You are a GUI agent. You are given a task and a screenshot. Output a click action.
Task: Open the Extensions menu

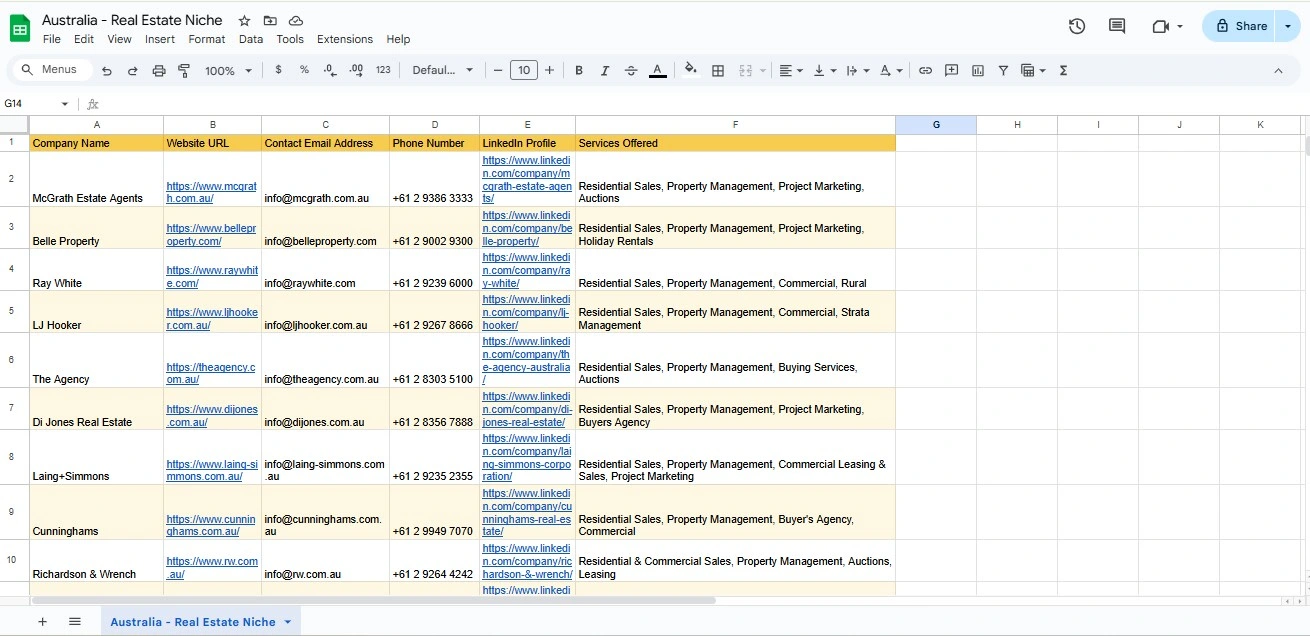[345, 40]
